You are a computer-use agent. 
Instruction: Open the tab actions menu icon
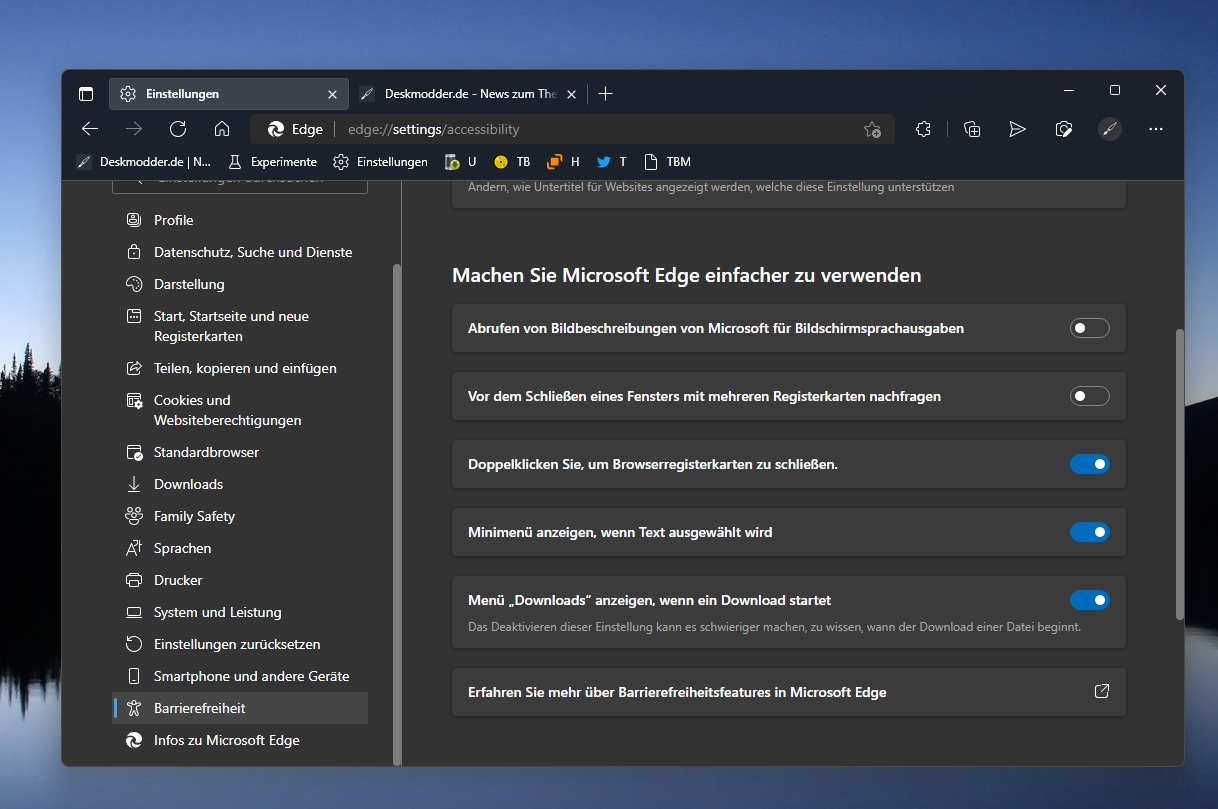click(x=86, y=94)
